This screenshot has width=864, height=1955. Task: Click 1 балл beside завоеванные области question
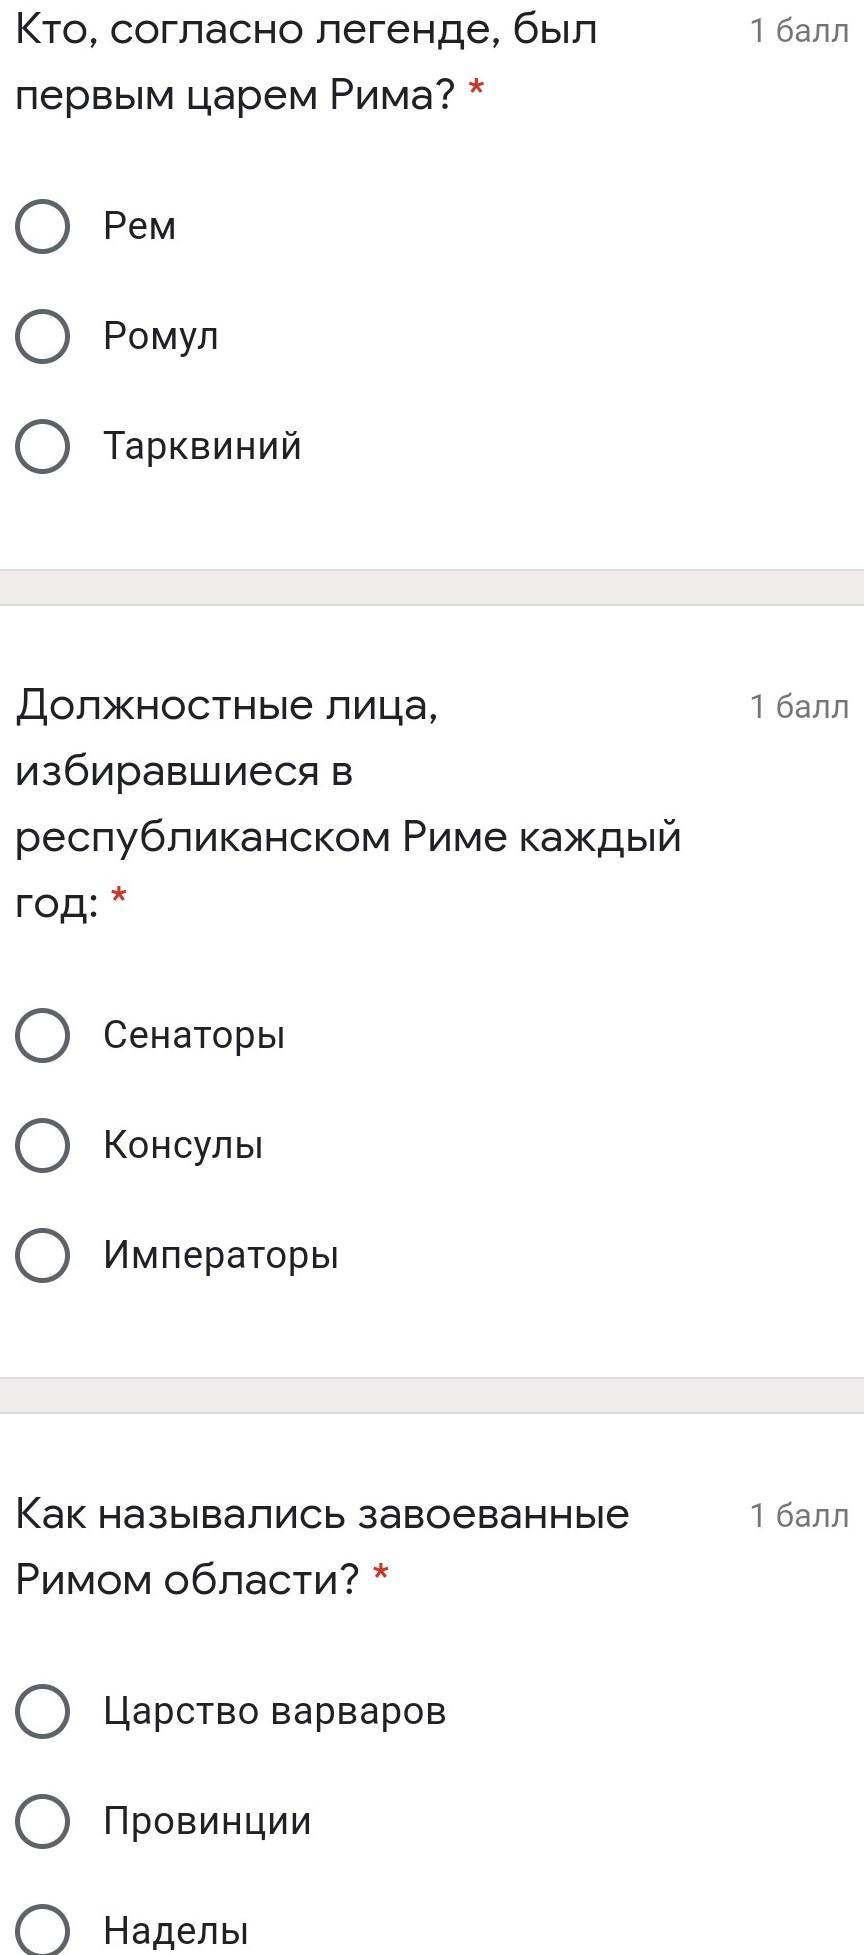coord(799,1516)
